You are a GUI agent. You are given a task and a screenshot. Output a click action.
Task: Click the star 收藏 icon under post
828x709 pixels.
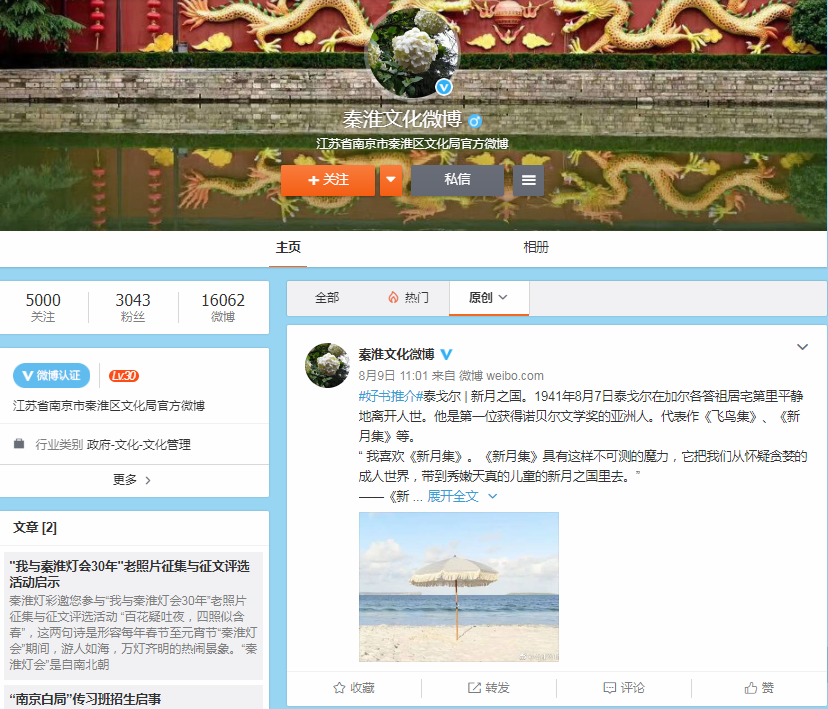coord(339,688)
